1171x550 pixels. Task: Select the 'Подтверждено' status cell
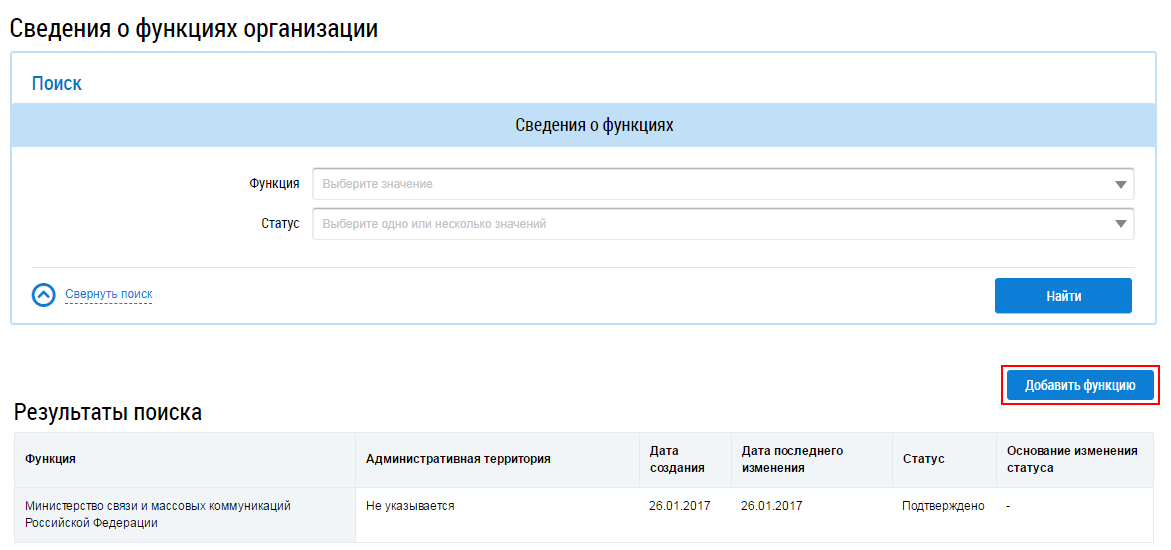[942, 506]
